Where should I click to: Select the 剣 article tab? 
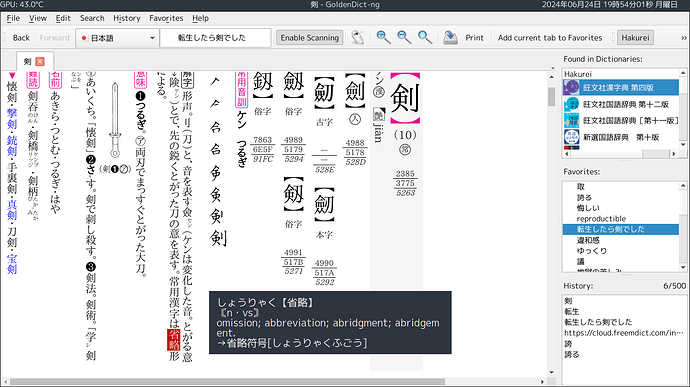coord(35,61)
